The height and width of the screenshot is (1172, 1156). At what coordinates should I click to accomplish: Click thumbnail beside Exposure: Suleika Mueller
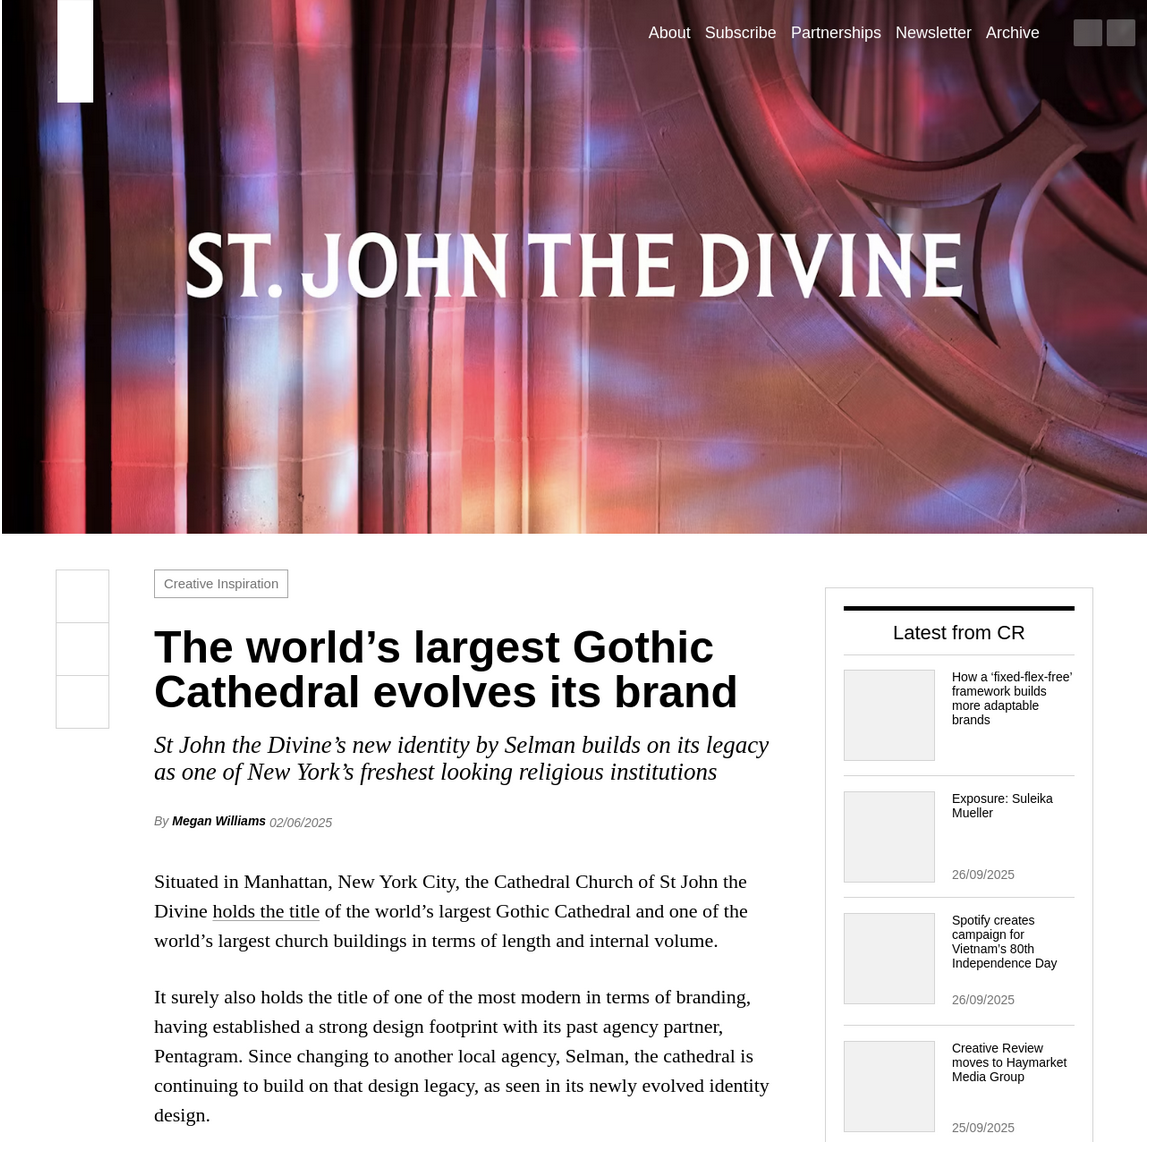888,836
